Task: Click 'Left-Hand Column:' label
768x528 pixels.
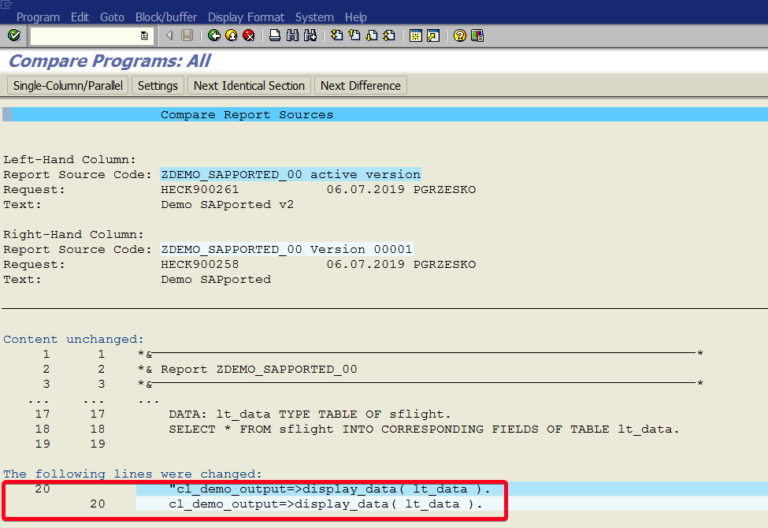Action: (70, 160)
